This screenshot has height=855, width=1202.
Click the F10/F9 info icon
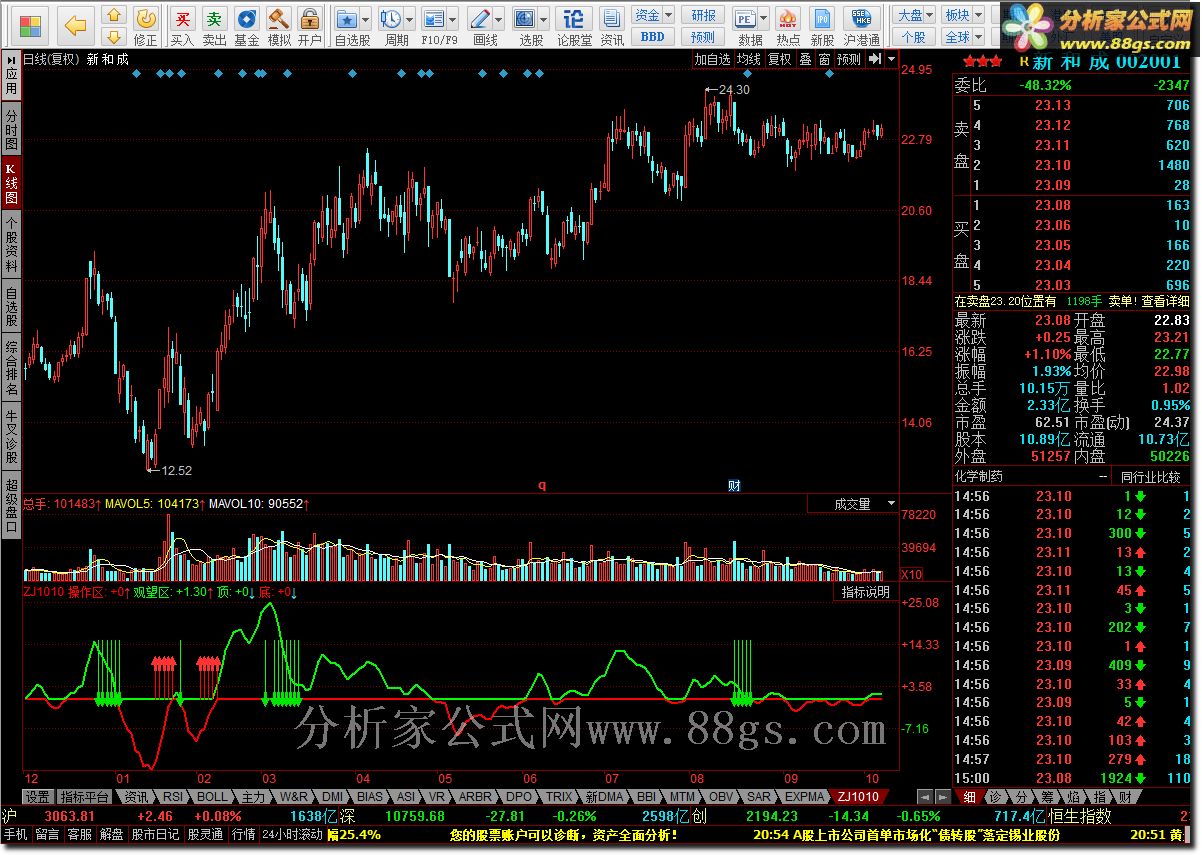click(x=434, y=19)
